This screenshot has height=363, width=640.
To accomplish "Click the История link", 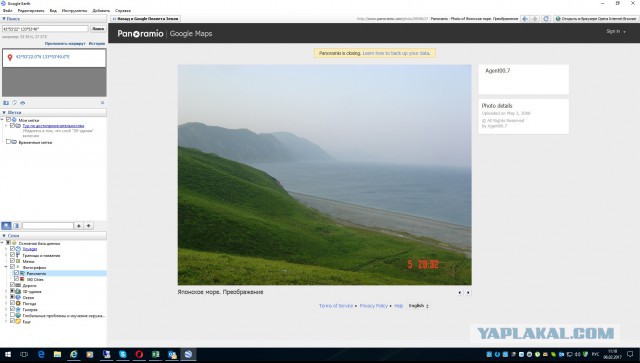I will [97, 43].
